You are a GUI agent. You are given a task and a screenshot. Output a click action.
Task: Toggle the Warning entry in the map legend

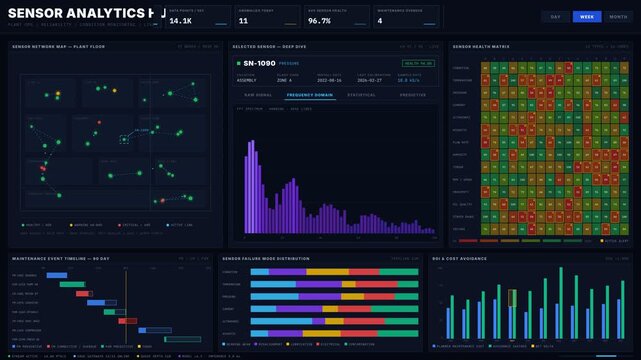(86, 225)
